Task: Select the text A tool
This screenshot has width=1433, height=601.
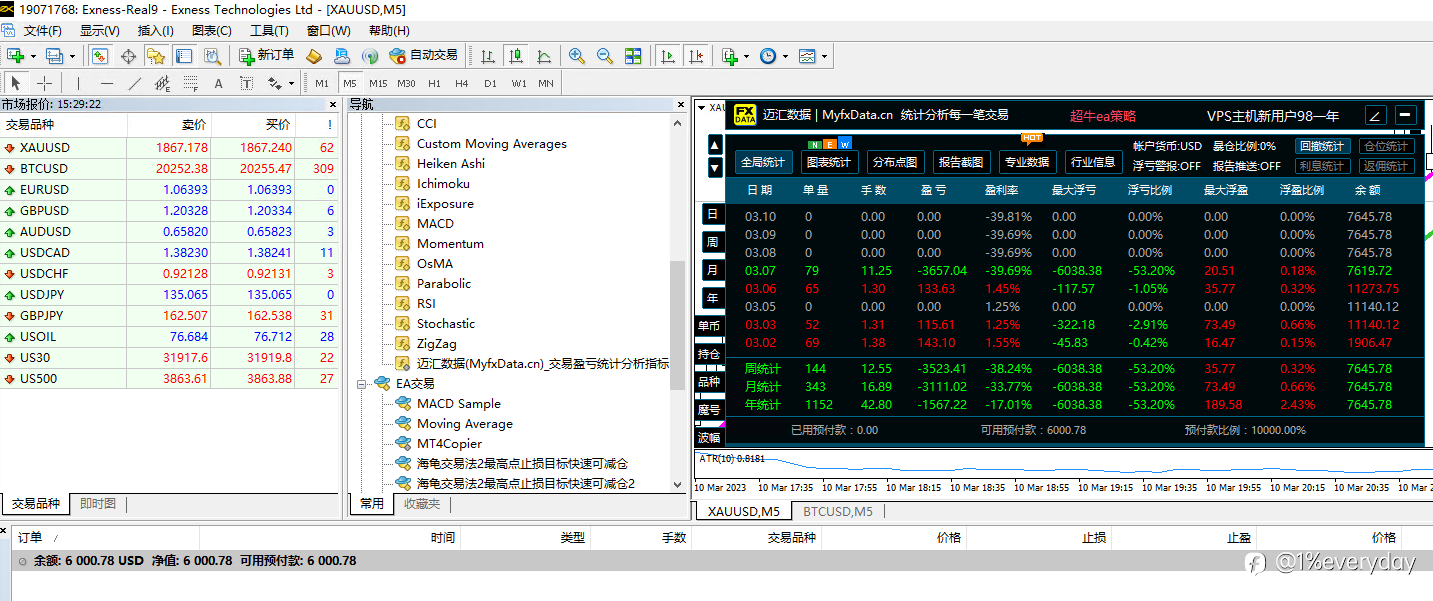Action: pos(219,83)
